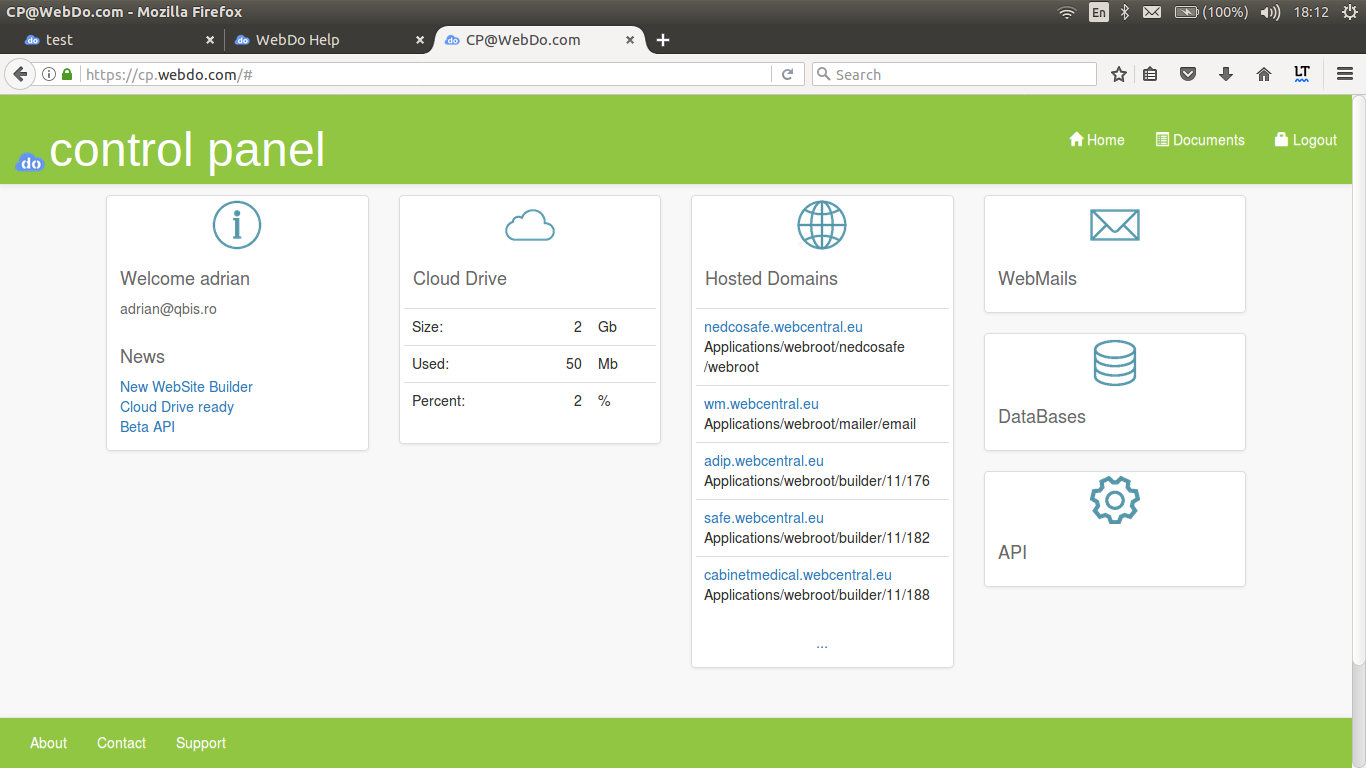Open the Beta API news link

148,427
